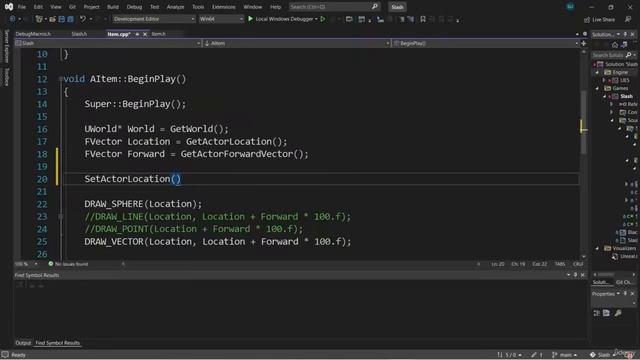
Task: Open the Extensions menu
Action: pyautogui.click(x=223, y=7)
